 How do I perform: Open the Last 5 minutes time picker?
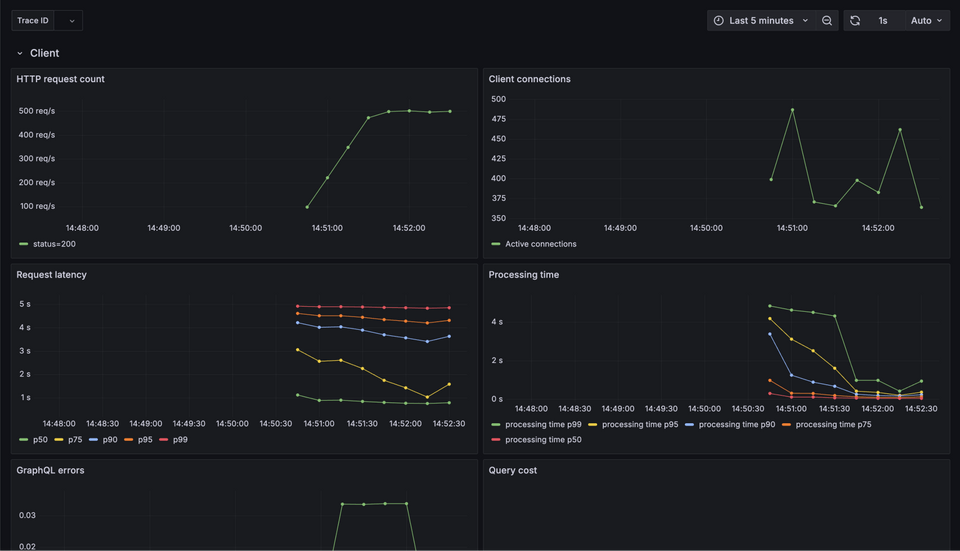point(760,20)
